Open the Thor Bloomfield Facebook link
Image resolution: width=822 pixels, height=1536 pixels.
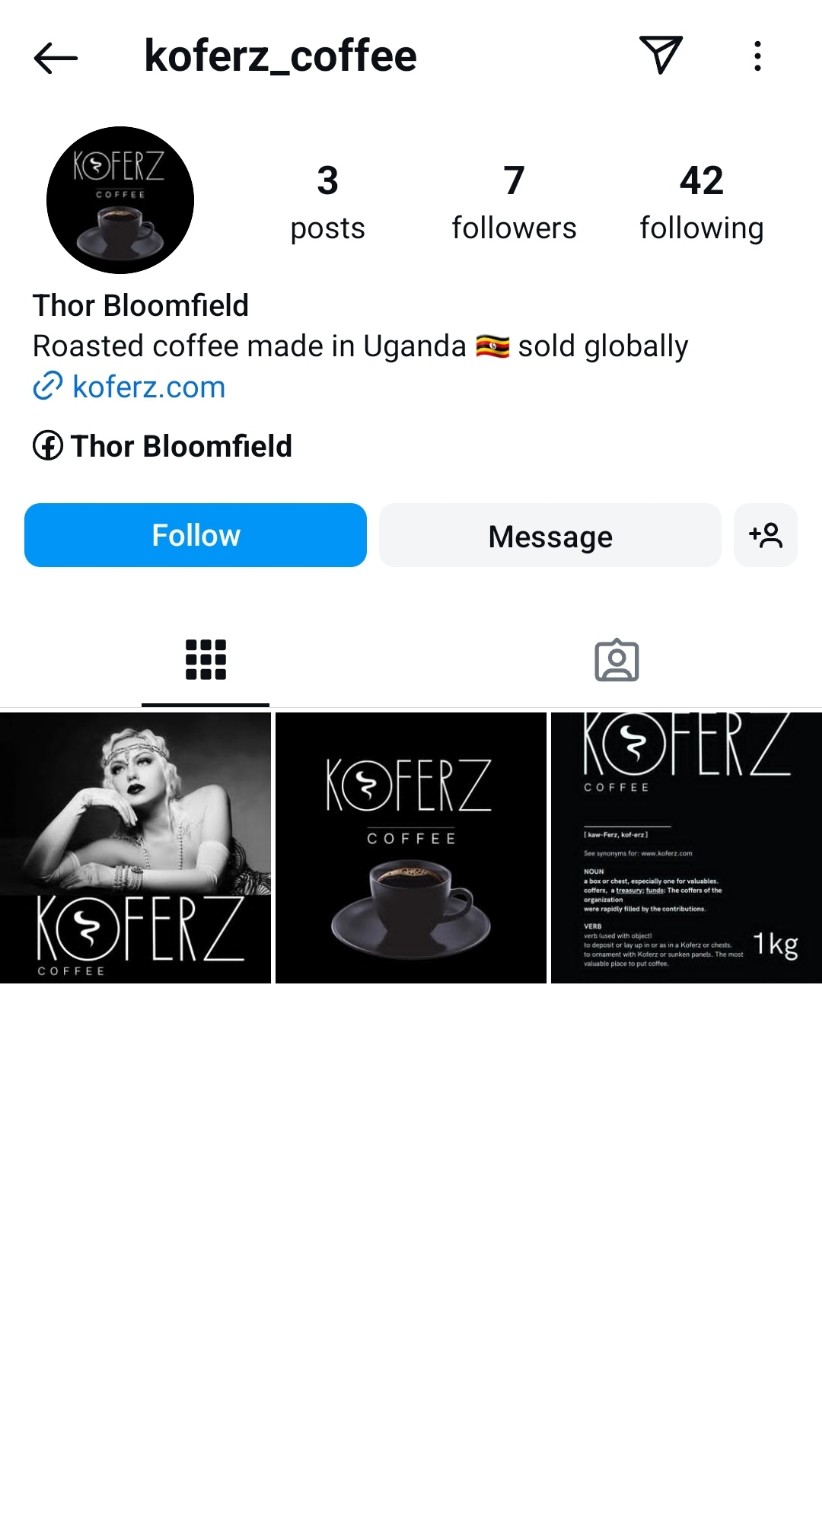[181, 446]
